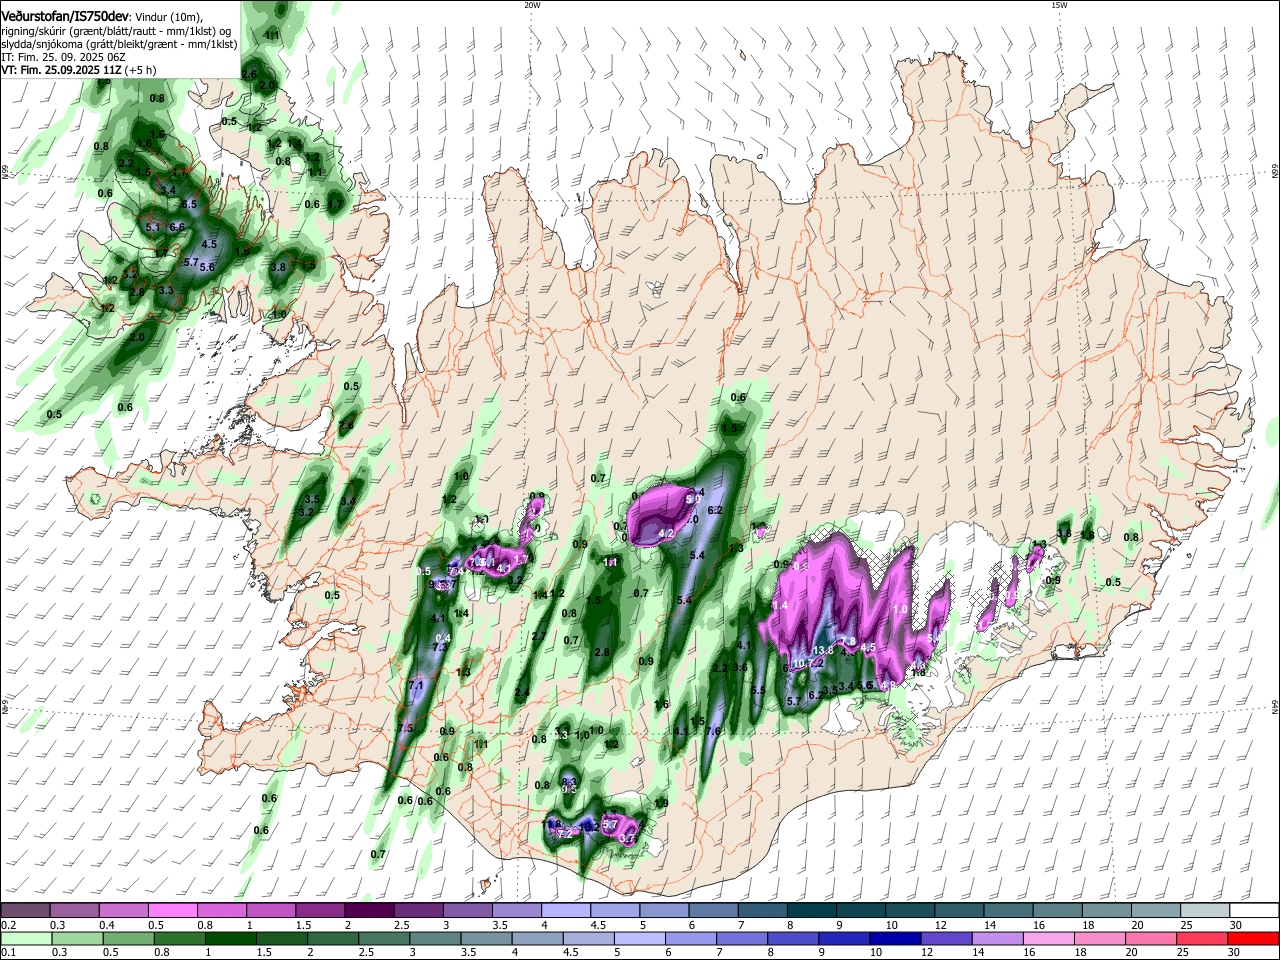Image resolution: width=1280 pixels, height=960 pixels.
Task: Pick the dark purple snow swatch at 2
Action: 369,910
